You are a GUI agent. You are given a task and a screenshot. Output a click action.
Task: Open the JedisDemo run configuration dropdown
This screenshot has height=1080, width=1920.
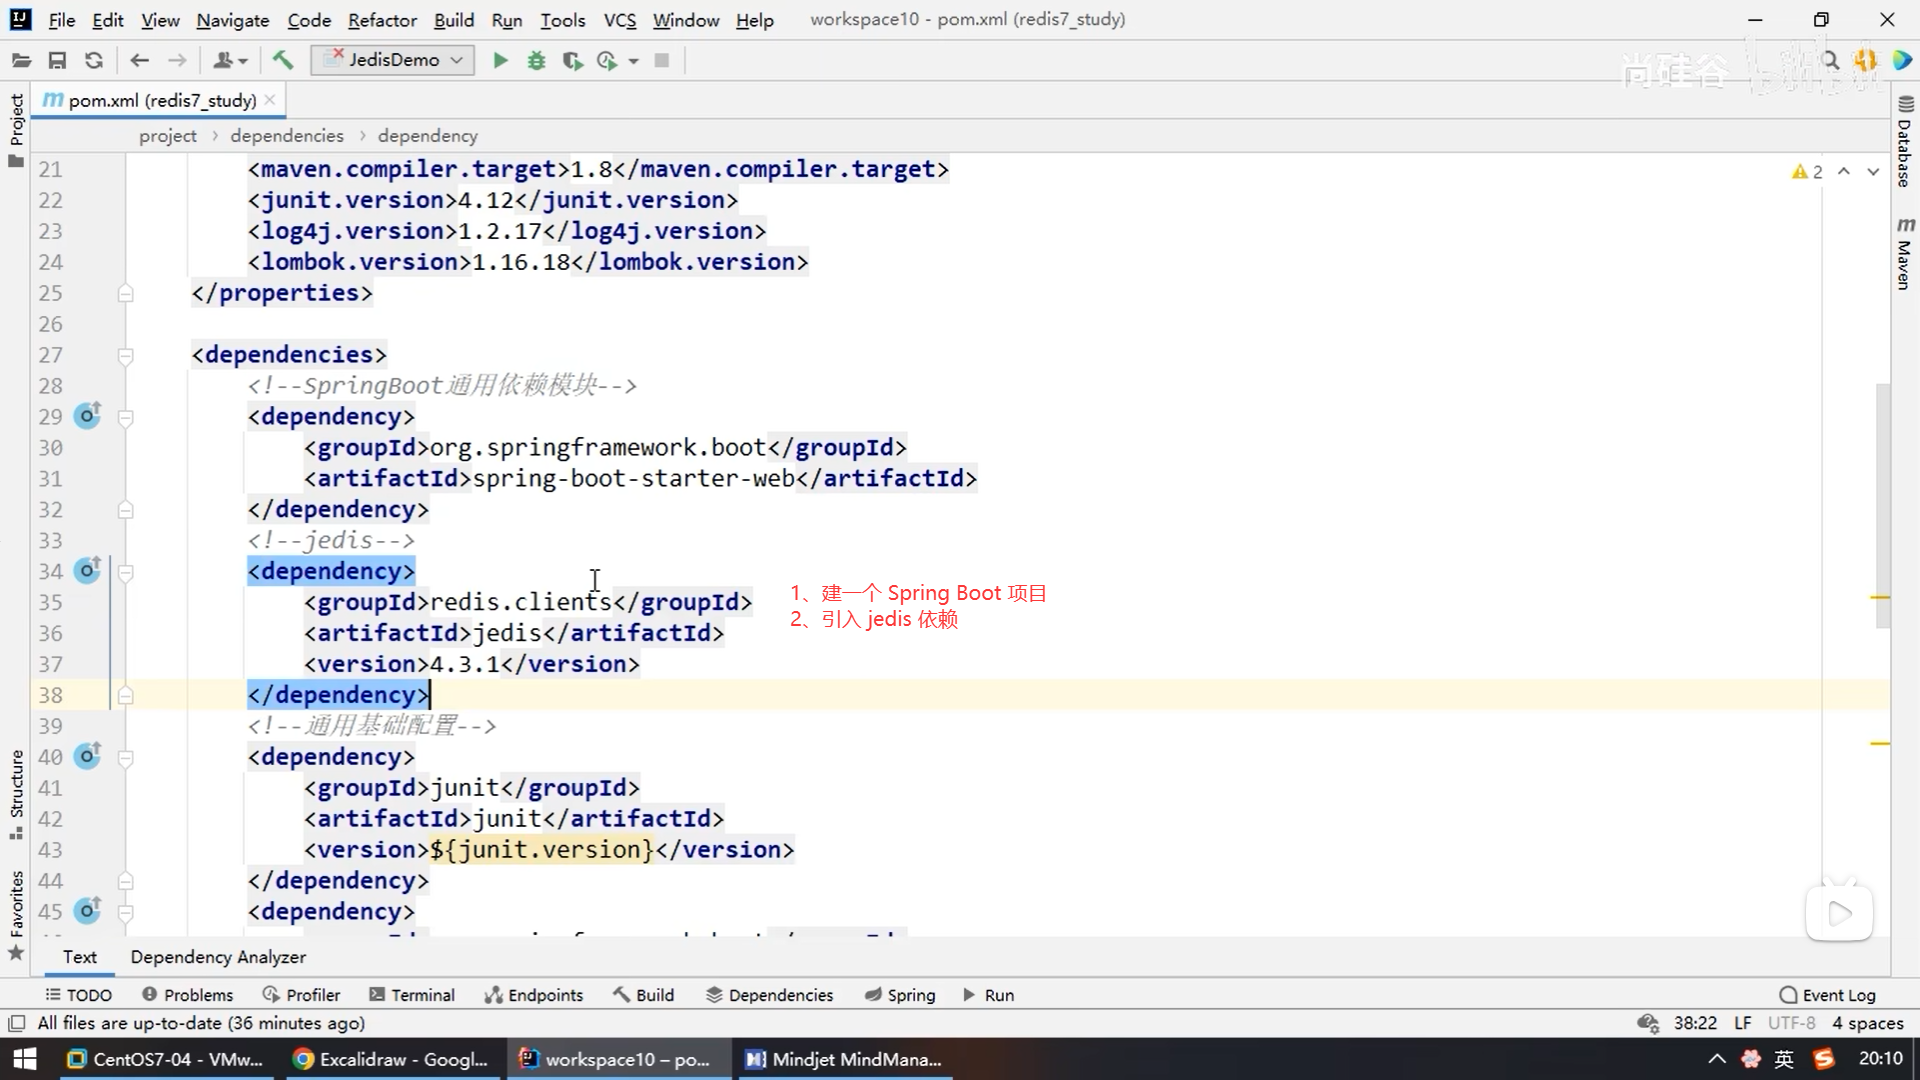[392, 61]
